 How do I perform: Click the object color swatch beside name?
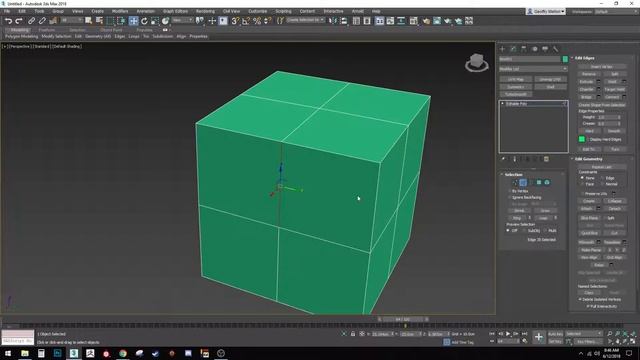(x=565, y=59)
